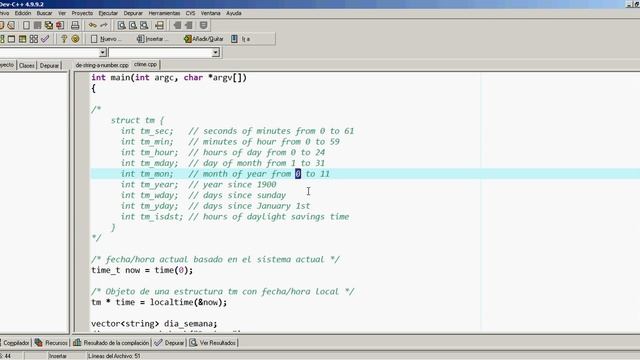Switch to the de-string-a-number.cpp file tab

(x=102, y=65)
